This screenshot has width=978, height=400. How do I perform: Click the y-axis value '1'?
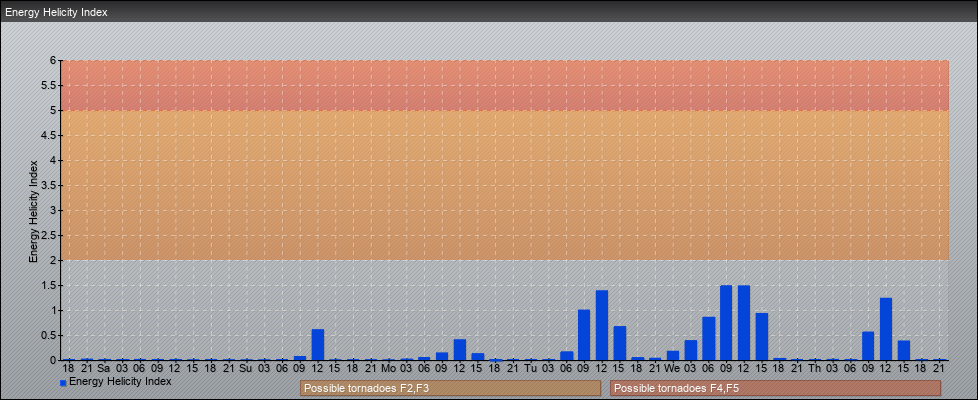click(54, 310)
